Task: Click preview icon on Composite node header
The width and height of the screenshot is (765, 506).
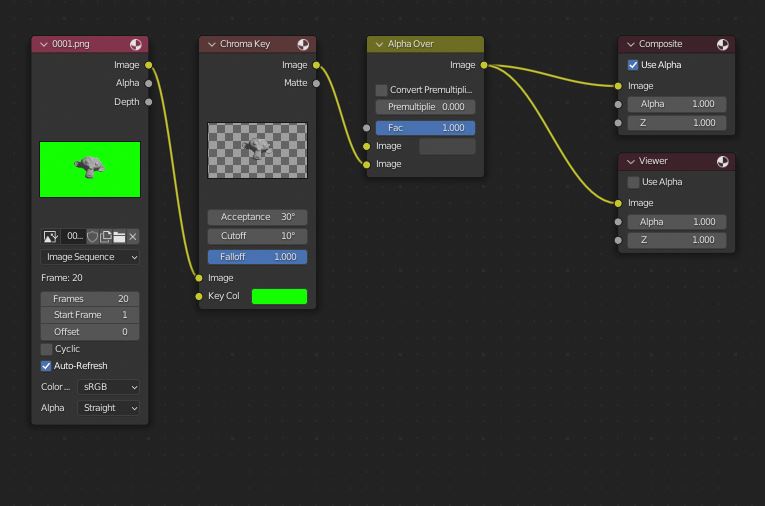Action: [x=722, y=44]
